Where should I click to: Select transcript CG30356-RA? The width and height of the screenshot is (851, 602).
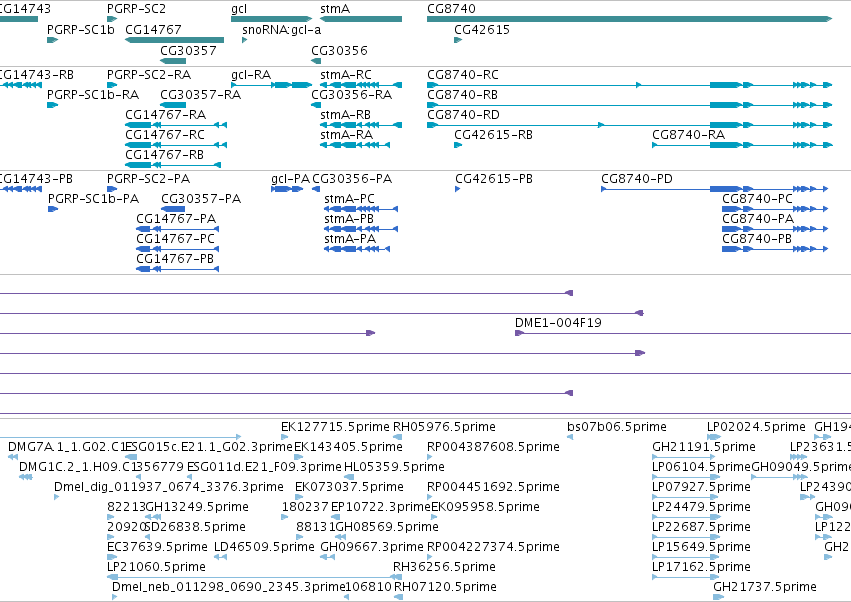point(316,105)
